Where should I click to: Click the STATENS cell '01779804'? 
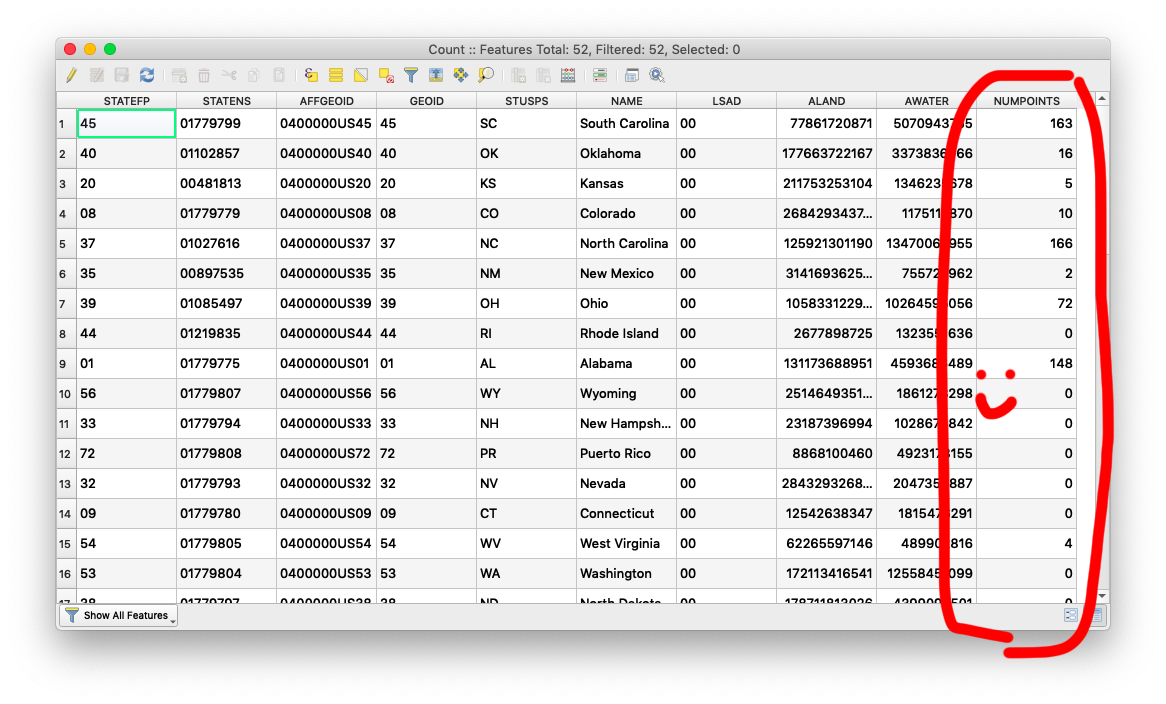pos(227,573)
